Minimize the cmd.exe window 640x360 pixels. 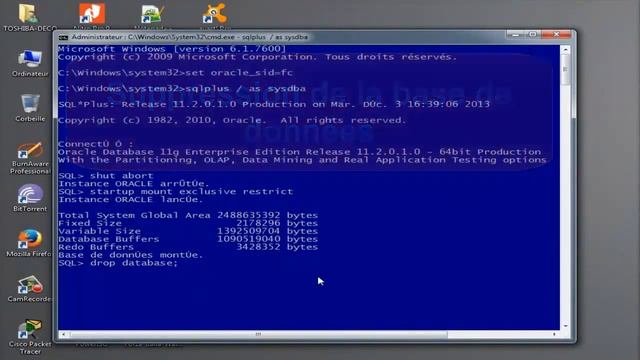[516, 35]
